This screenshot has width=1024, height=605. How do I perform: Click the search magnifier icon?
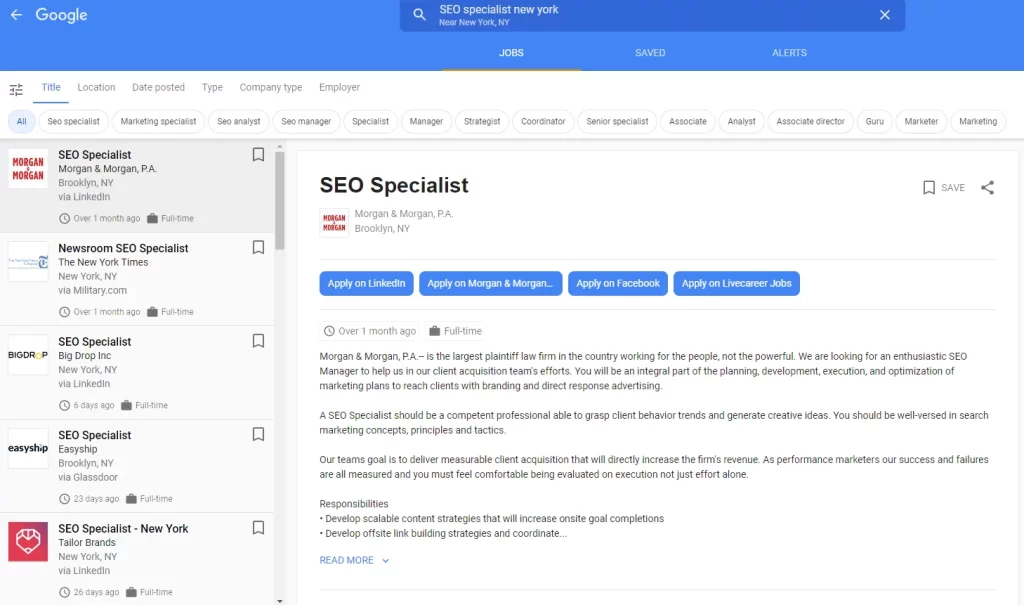coord(420,15)
